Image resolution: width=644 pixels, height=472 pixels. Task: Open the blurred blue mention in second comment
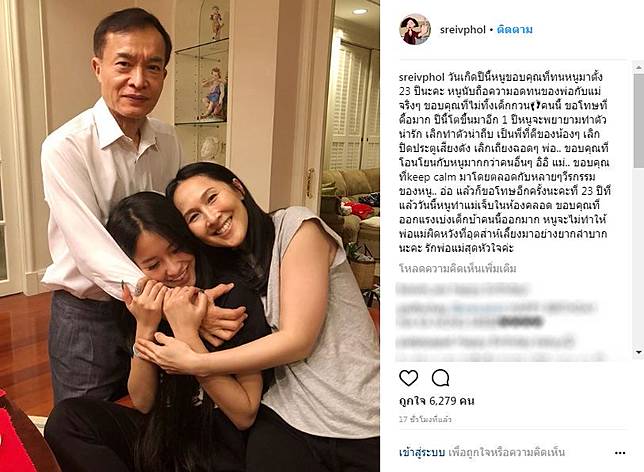pos(478,307)
